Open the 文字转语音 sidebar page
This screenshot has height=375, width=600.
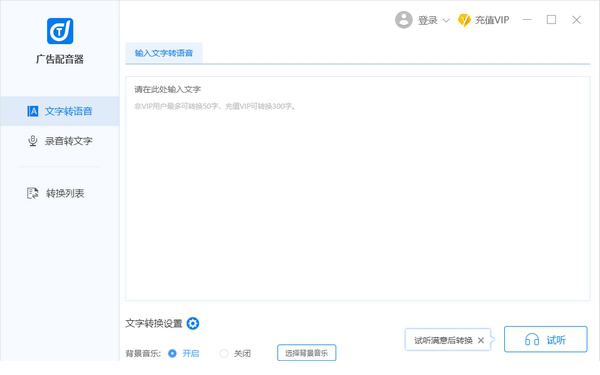click(60, 111)
